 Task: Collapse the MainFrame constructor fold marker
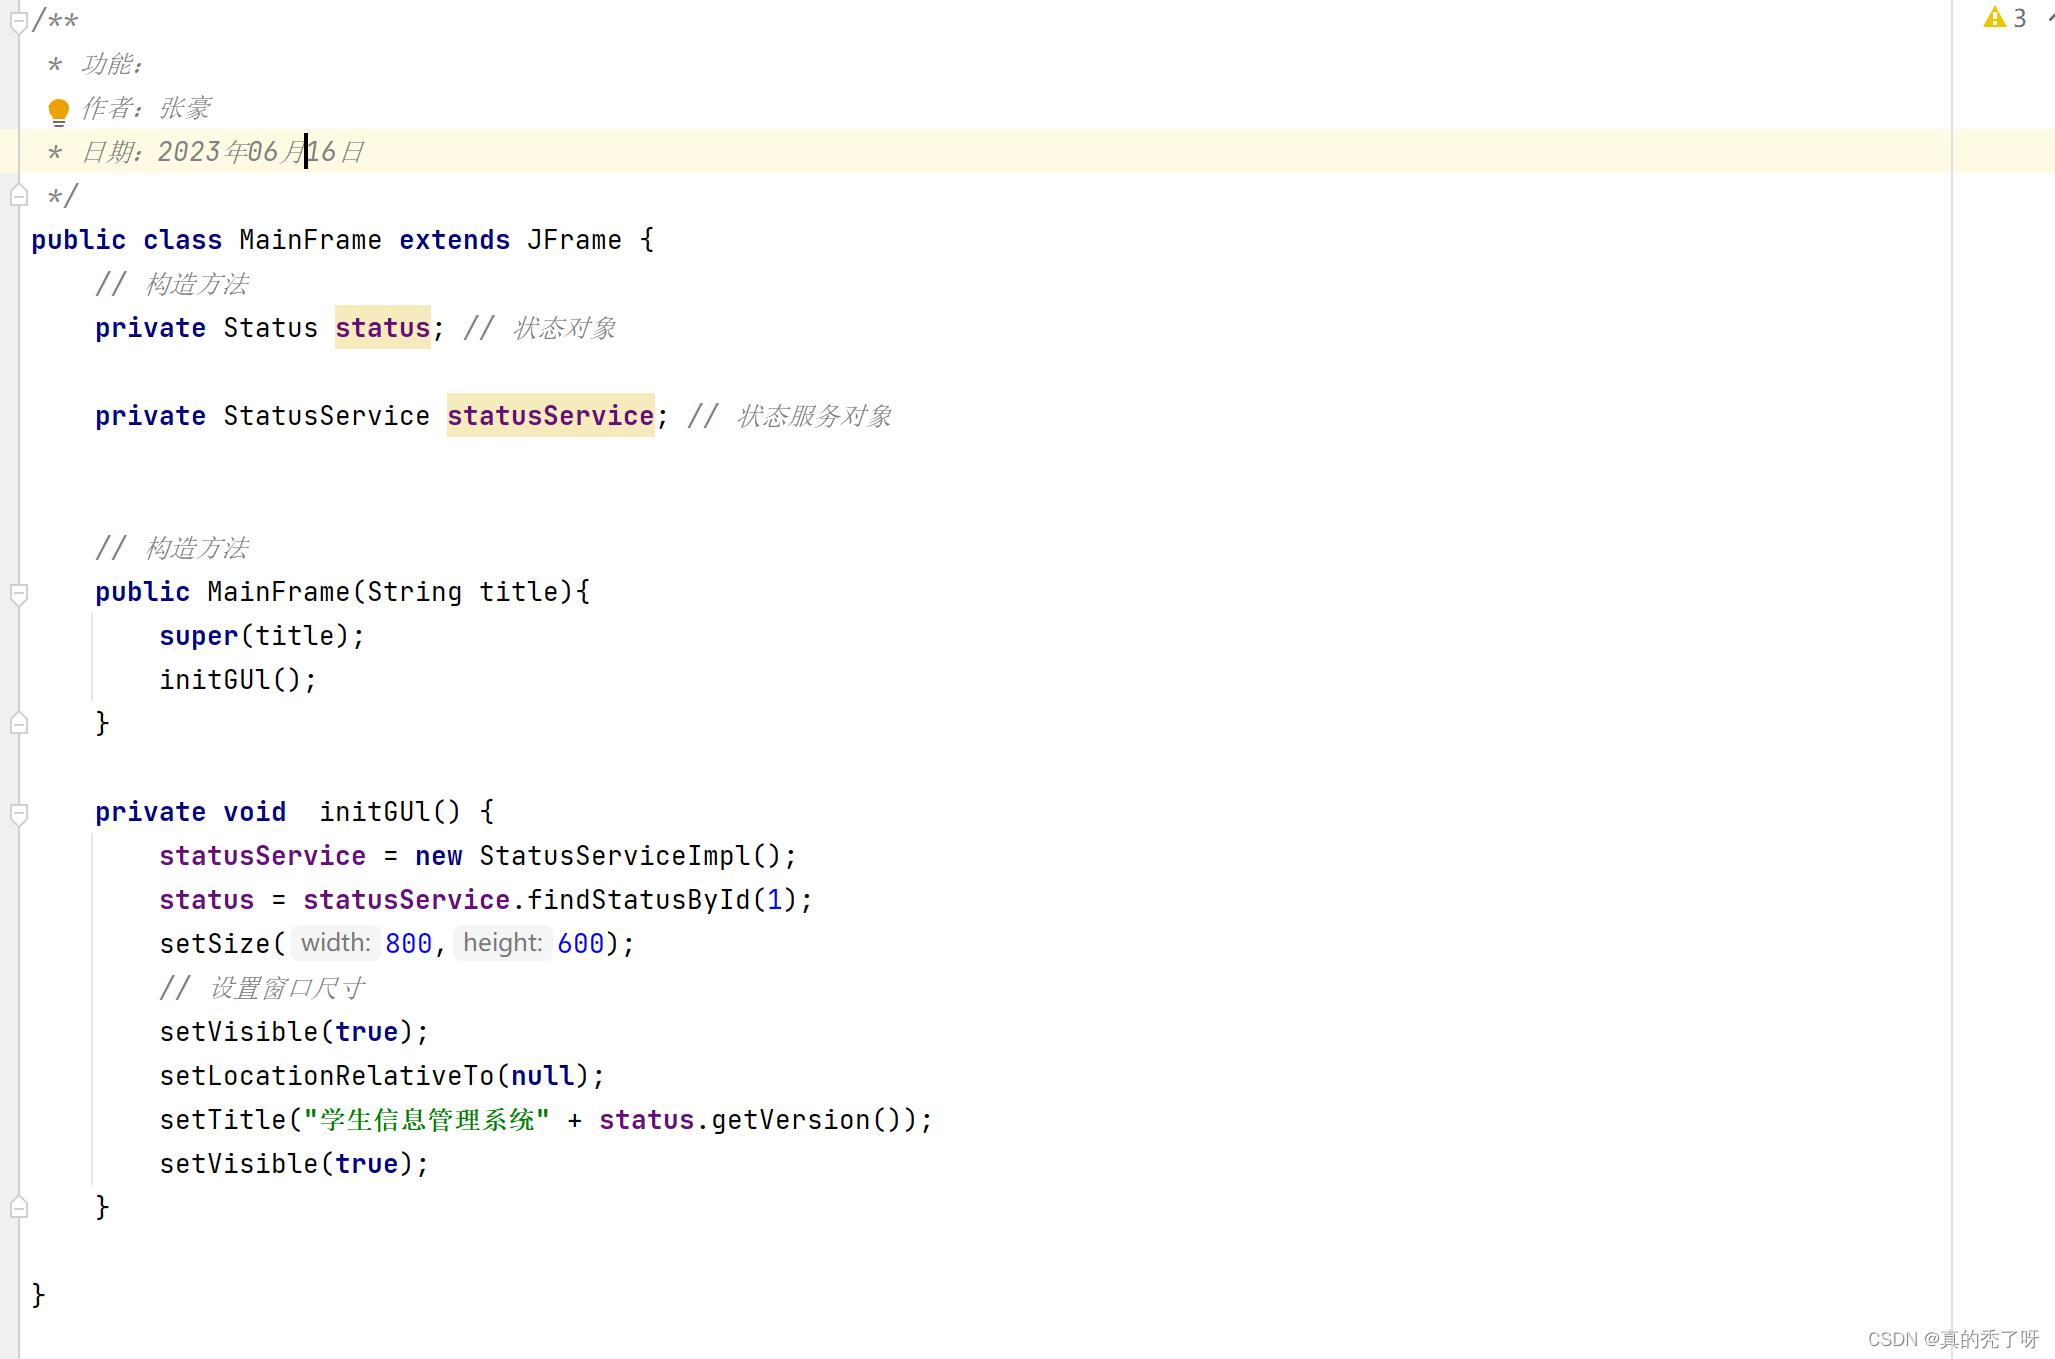[18, 593]
